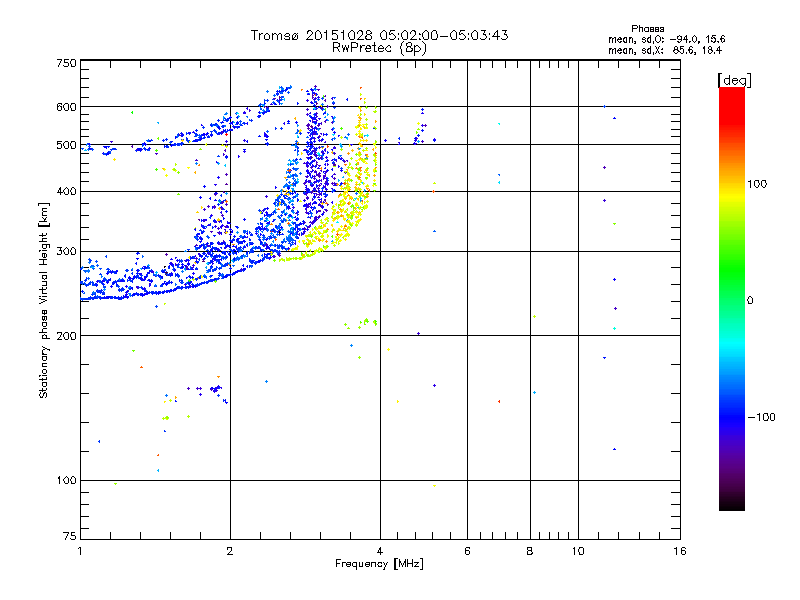The image size is (800, 600).
Task: Click the 'Stationary phase Virtual Height [km]' y-axis title
Action: [x=44, y=300]
